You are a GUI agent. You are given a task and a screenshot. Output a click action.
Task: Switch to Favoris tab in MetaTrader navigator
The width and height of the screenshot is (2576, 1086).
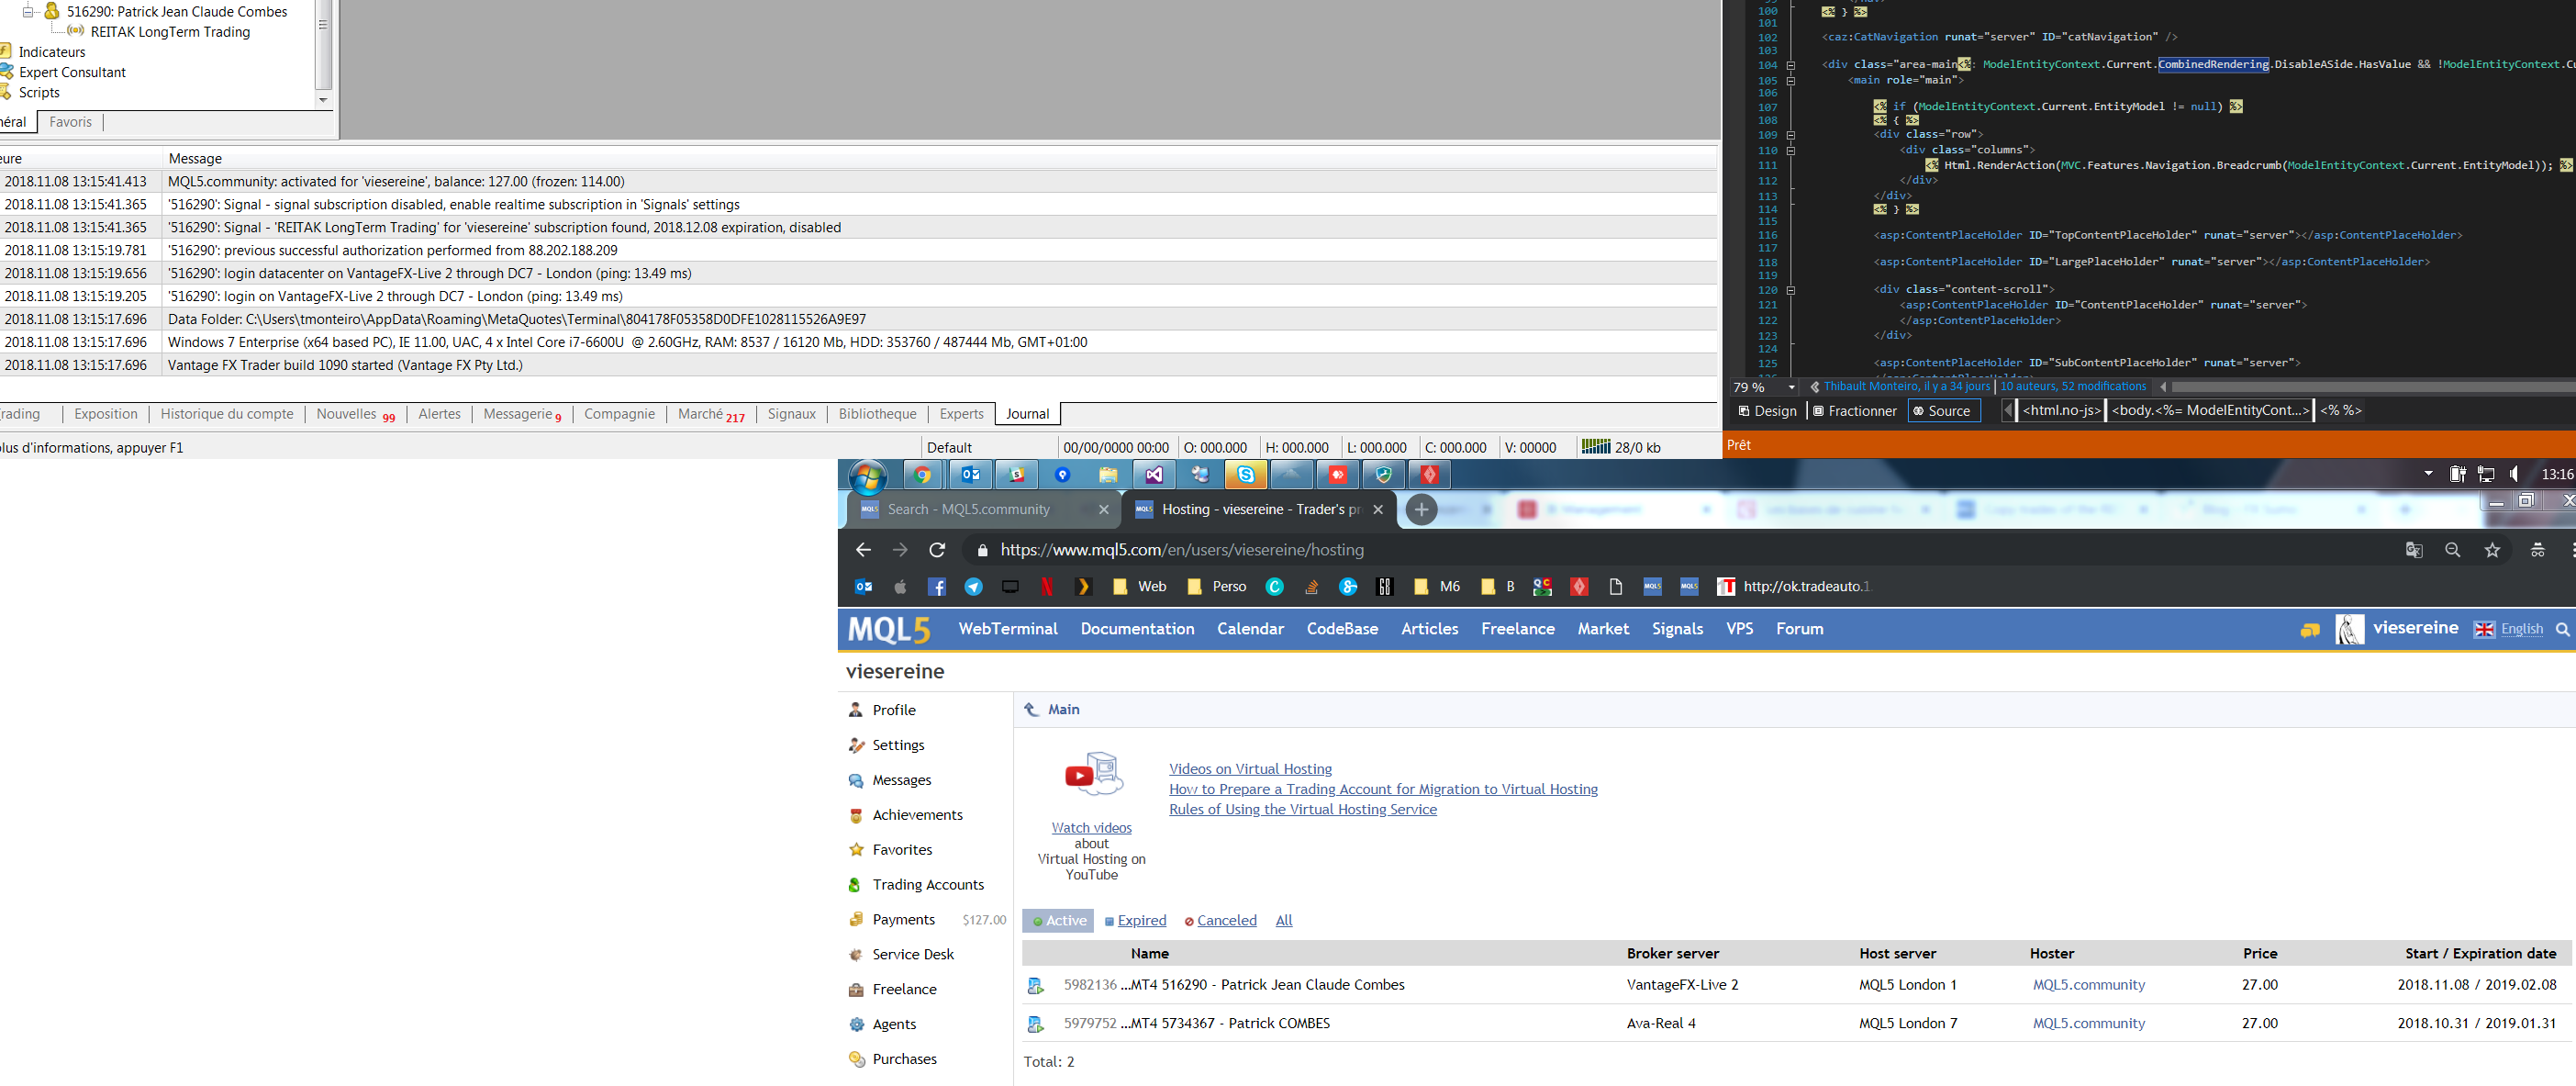(x=70, y=122)
